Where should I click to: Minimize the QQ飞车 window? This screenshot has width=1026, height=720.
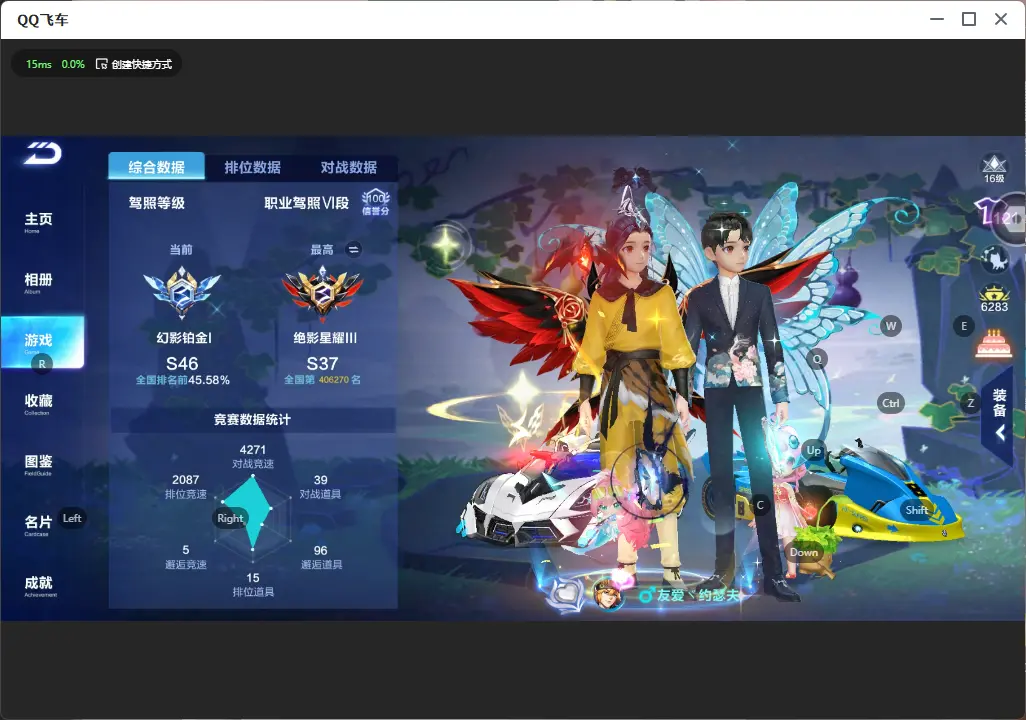pyautogui.click(x=937, y=20)
